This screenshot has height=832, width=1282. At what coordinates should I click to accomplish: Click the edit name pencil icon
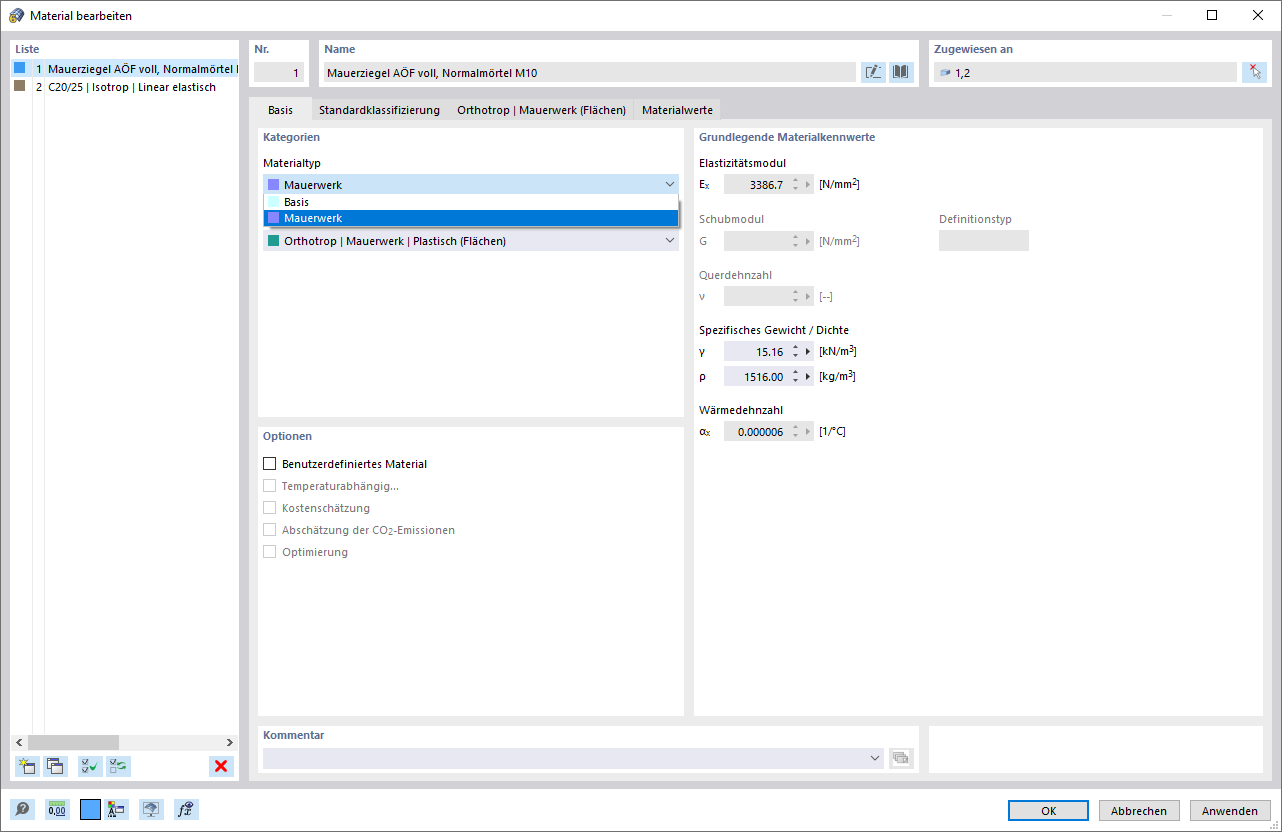pyautogui.click(x=873, y=72)
